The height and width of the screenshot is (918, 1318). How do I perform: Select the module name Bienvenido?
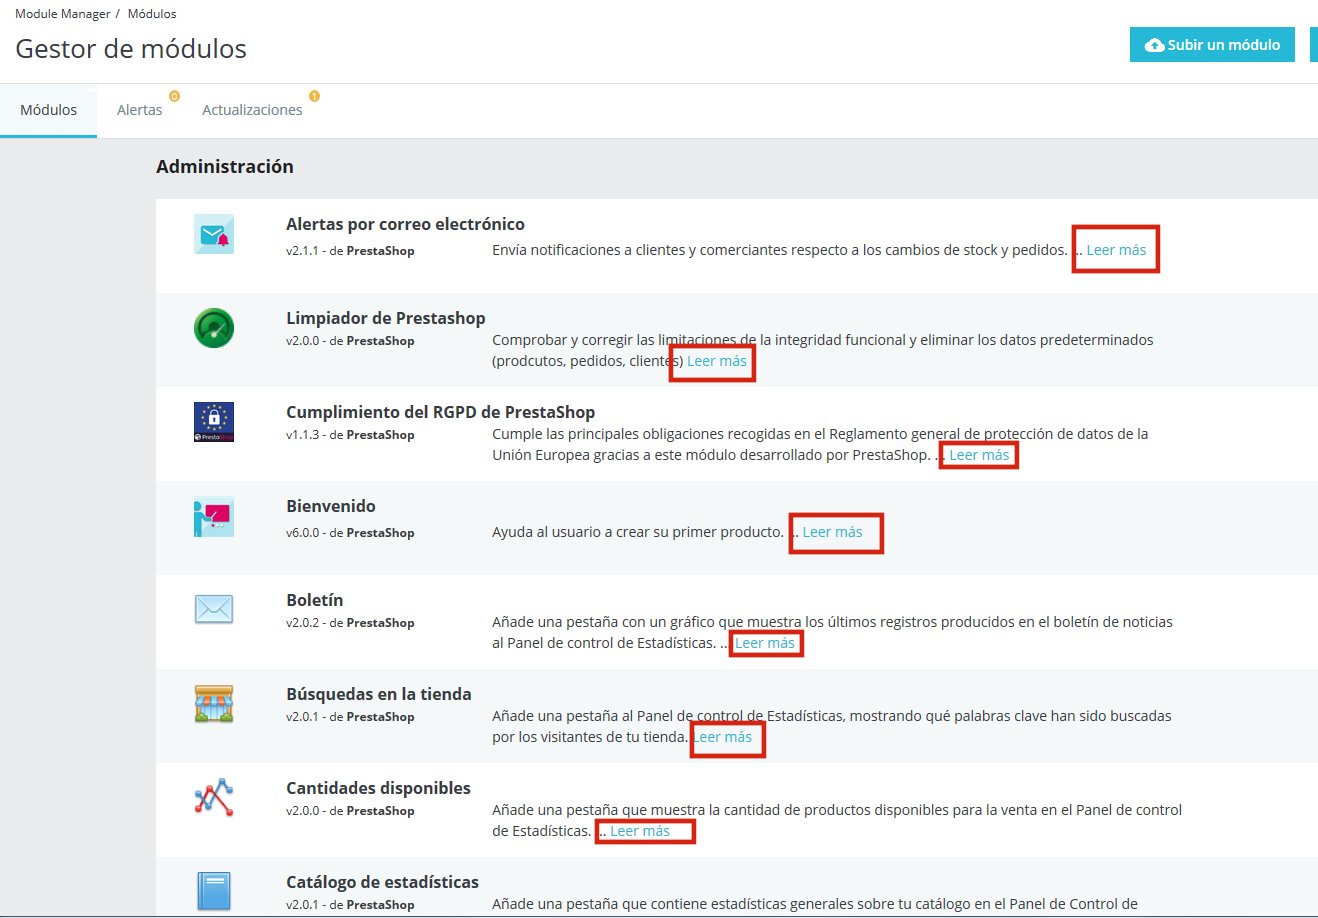tap(331, 506)
